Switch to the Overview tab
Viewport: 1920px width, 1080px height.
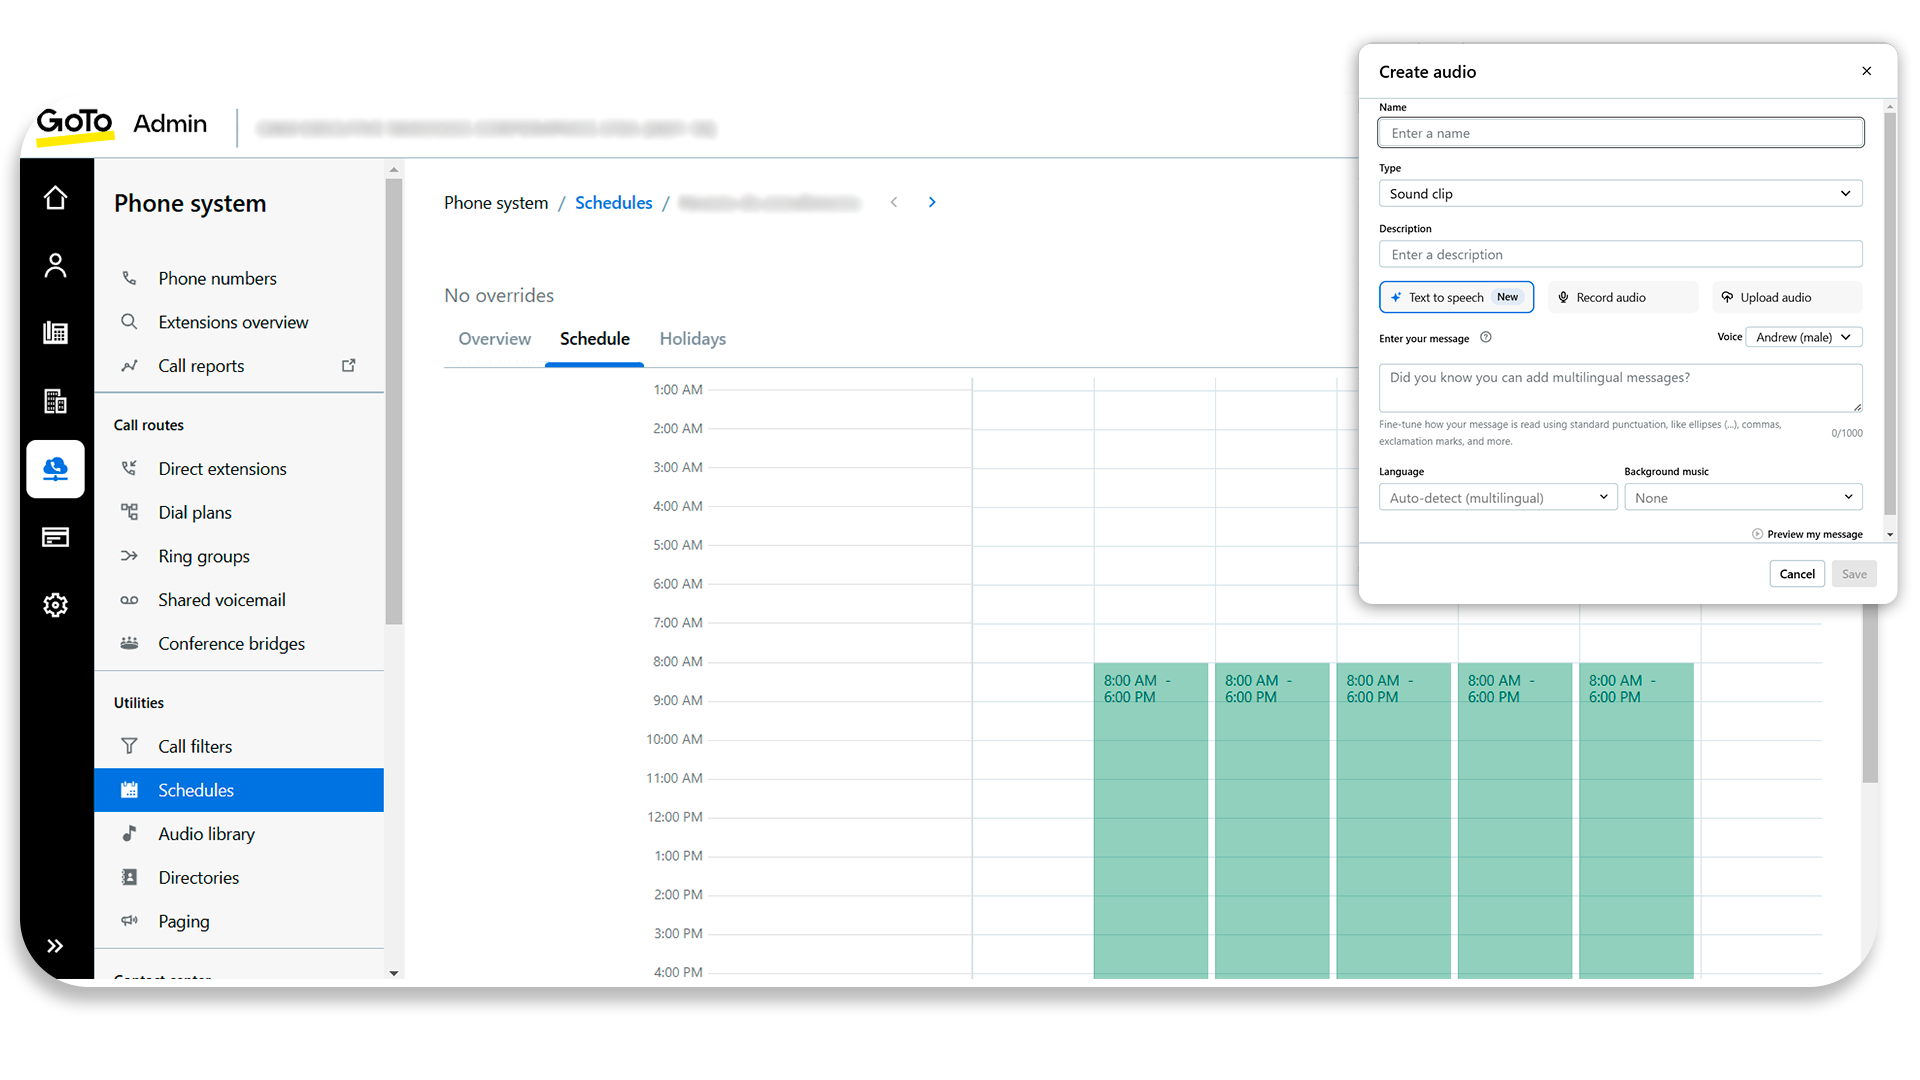coord(494,339)
